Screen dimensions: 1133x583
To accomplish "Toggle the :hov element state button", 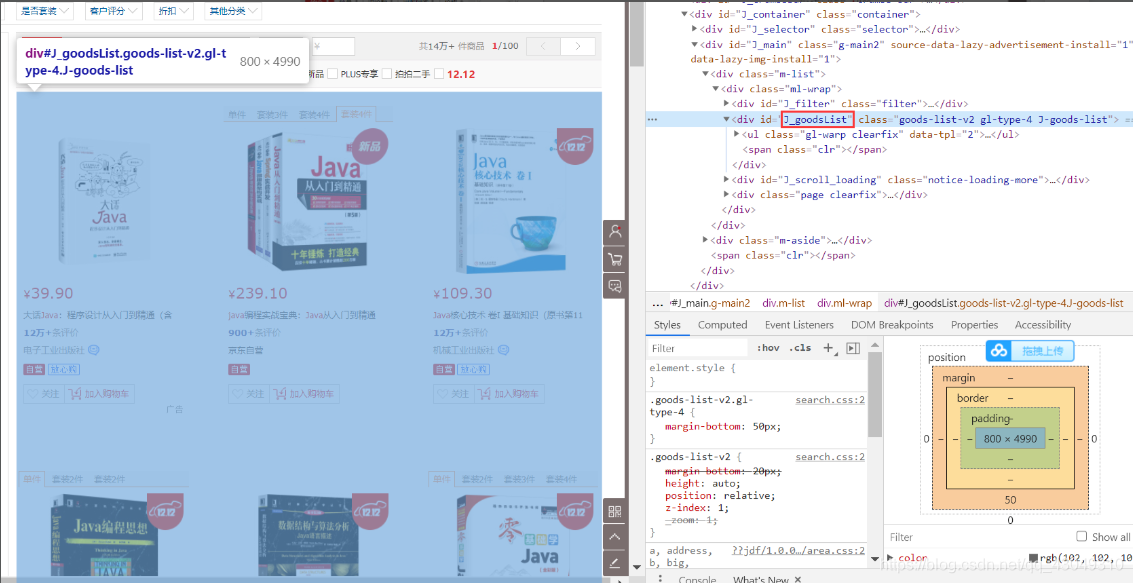I will point(768,347).
